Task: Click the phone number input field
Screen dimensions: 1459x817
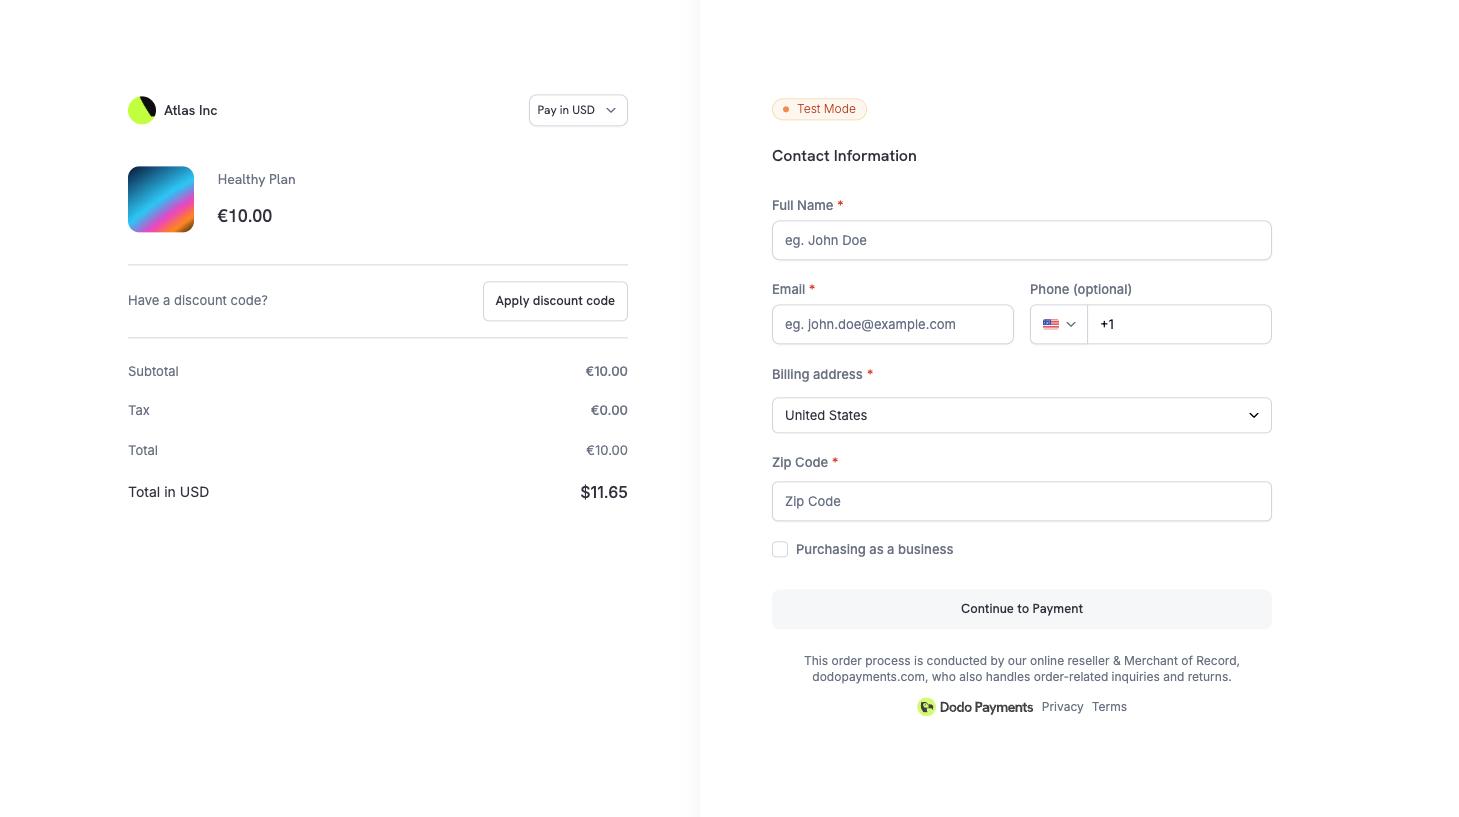Action: coord(1180,323)
